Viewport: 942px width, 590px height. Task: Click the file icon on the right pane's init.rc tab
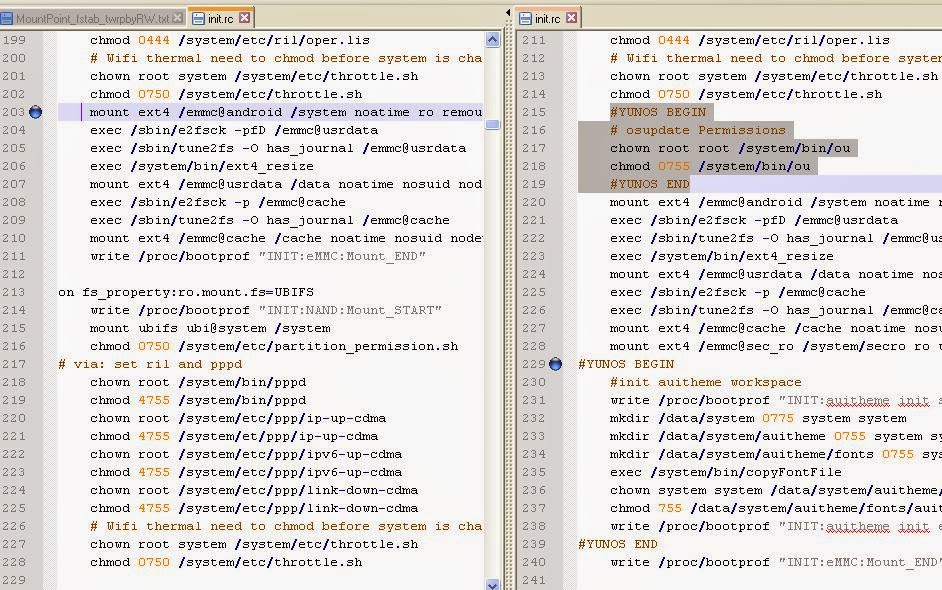(527, 17)
